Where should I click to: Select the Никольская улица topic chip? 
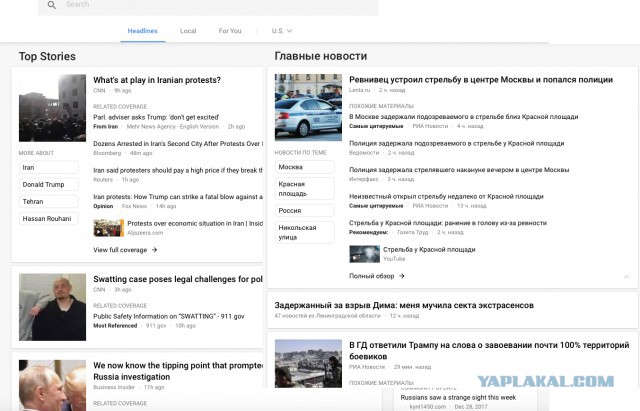304,232
